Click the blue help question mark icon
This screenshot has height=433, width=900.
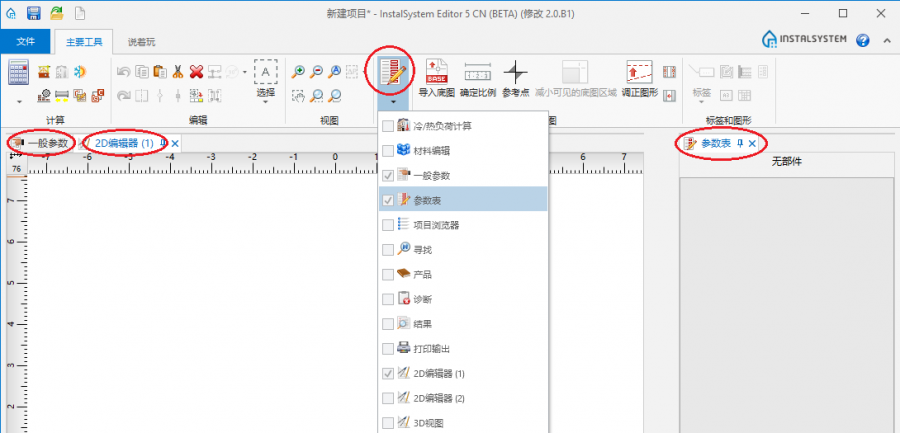pyautogui.click(x=862, y=40)
